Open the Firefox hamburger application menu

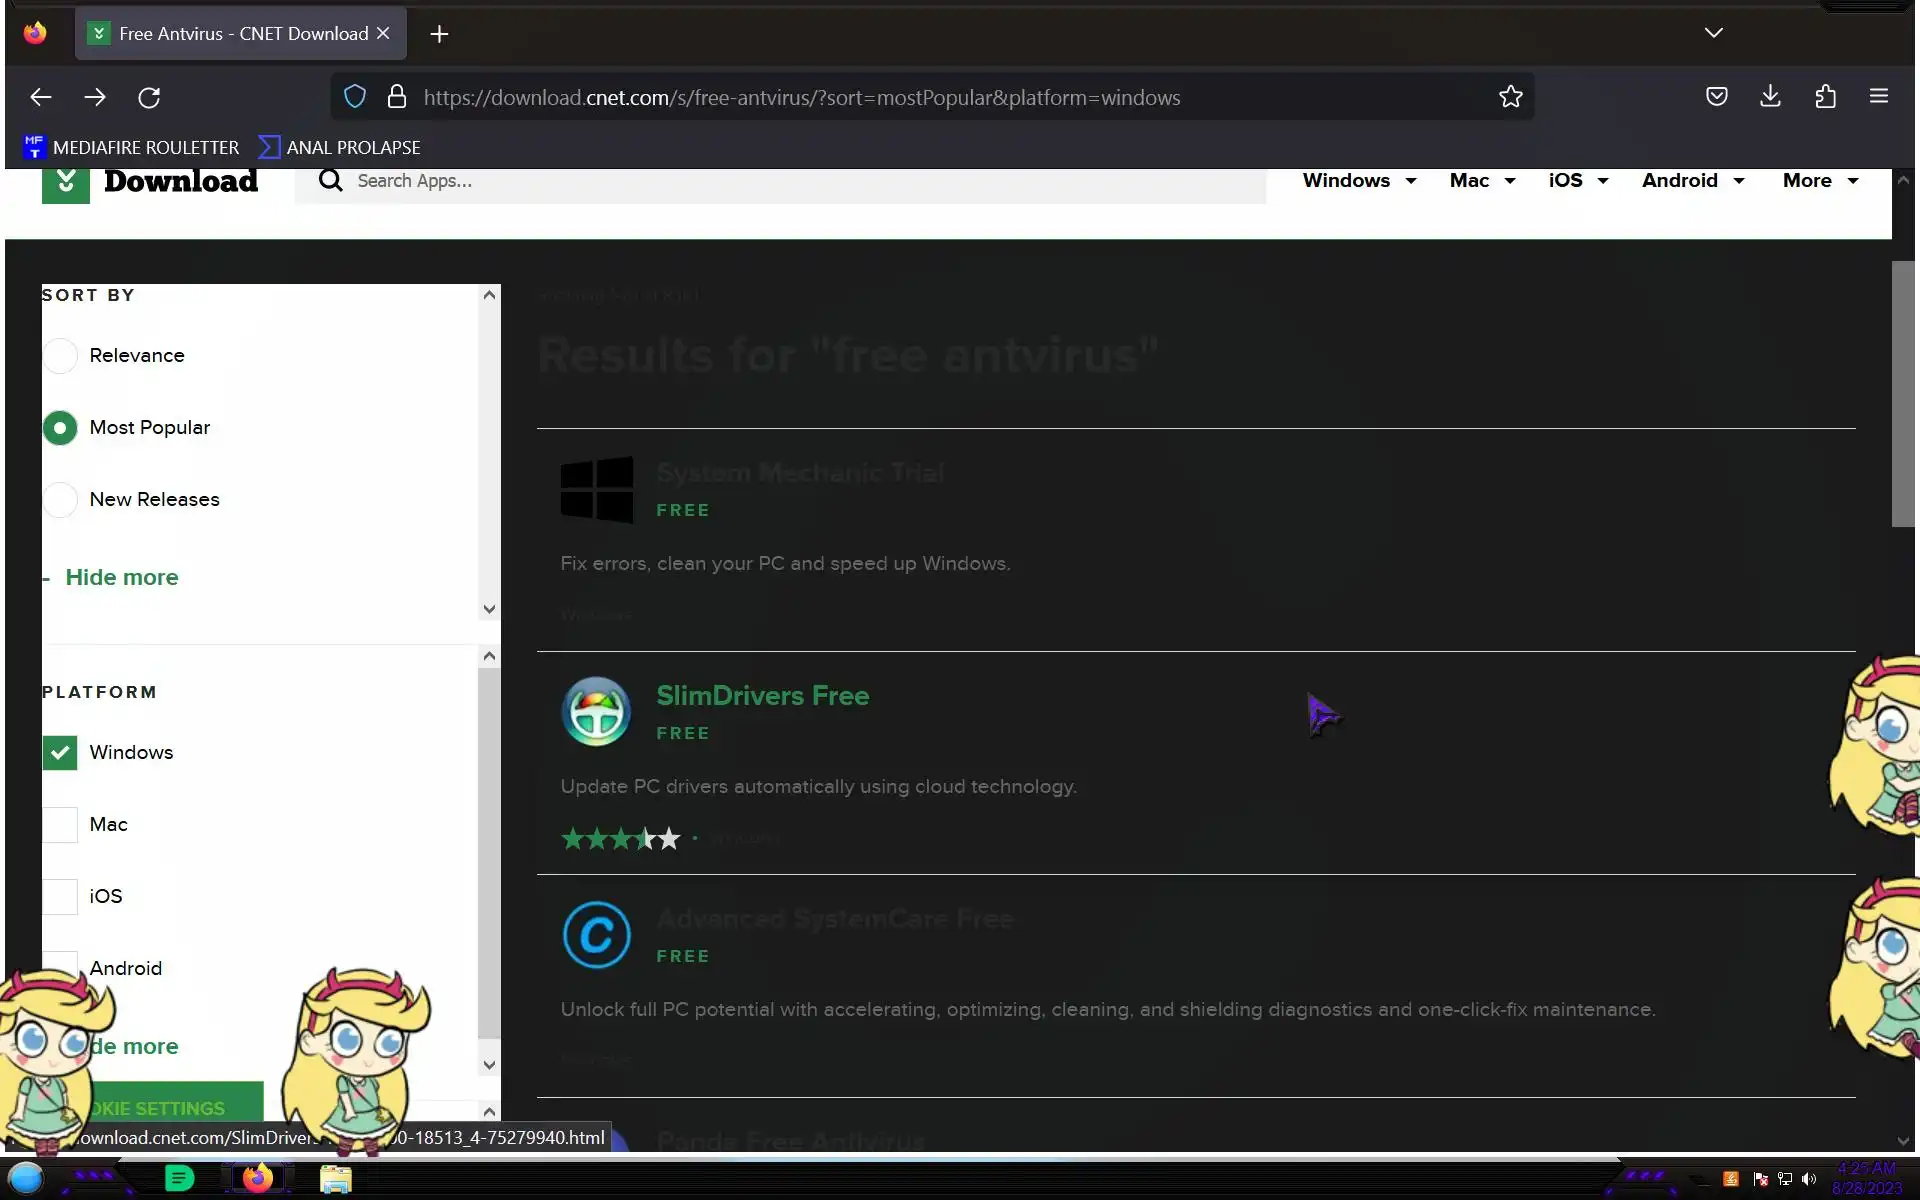coord(1878,97)
